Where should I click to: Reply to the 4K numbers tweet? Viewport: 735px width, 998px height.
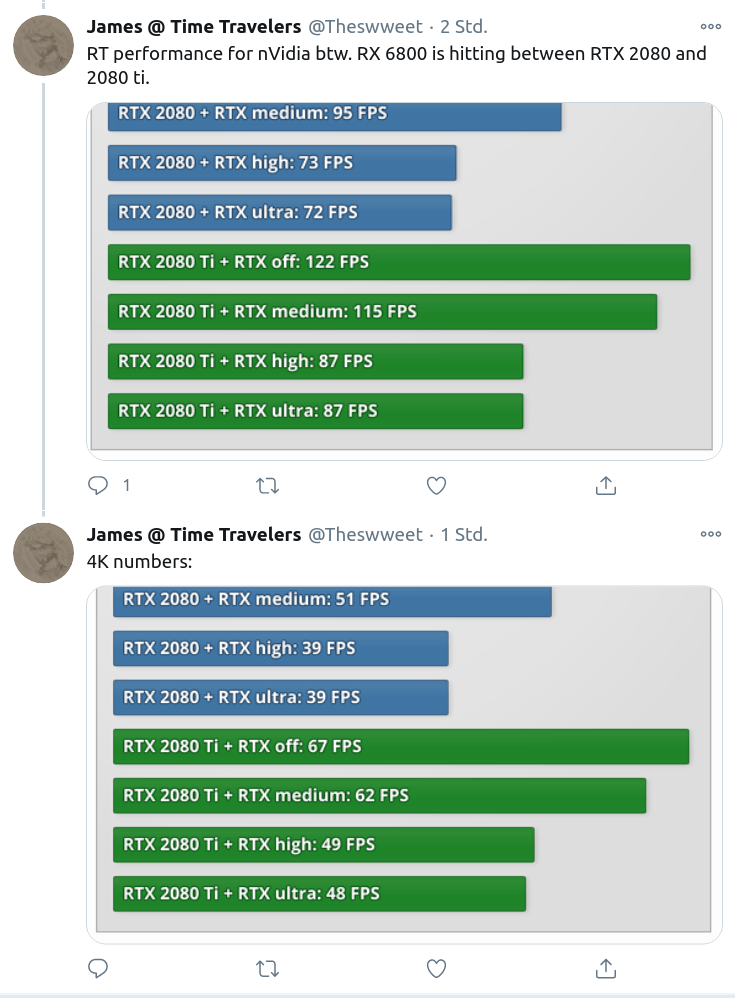98,968
